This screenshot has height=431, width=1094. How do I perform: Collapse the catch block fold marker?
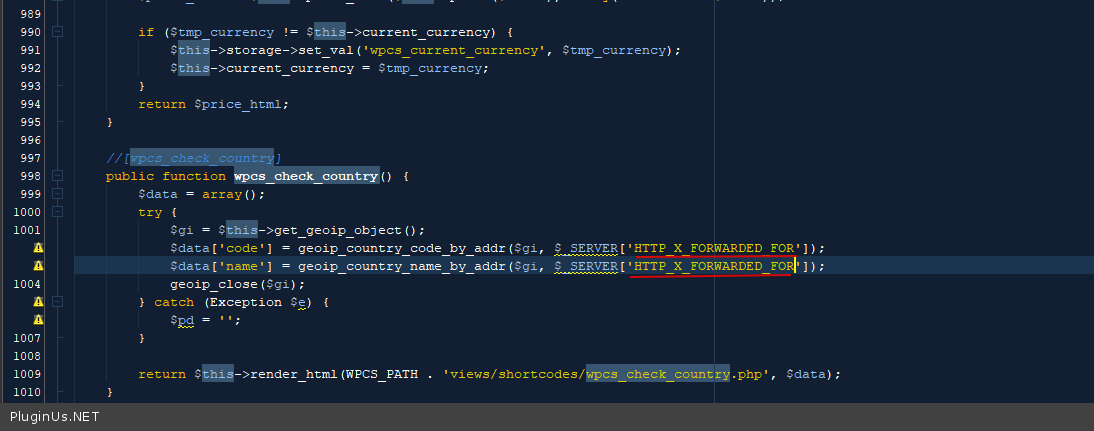(57, 302)
